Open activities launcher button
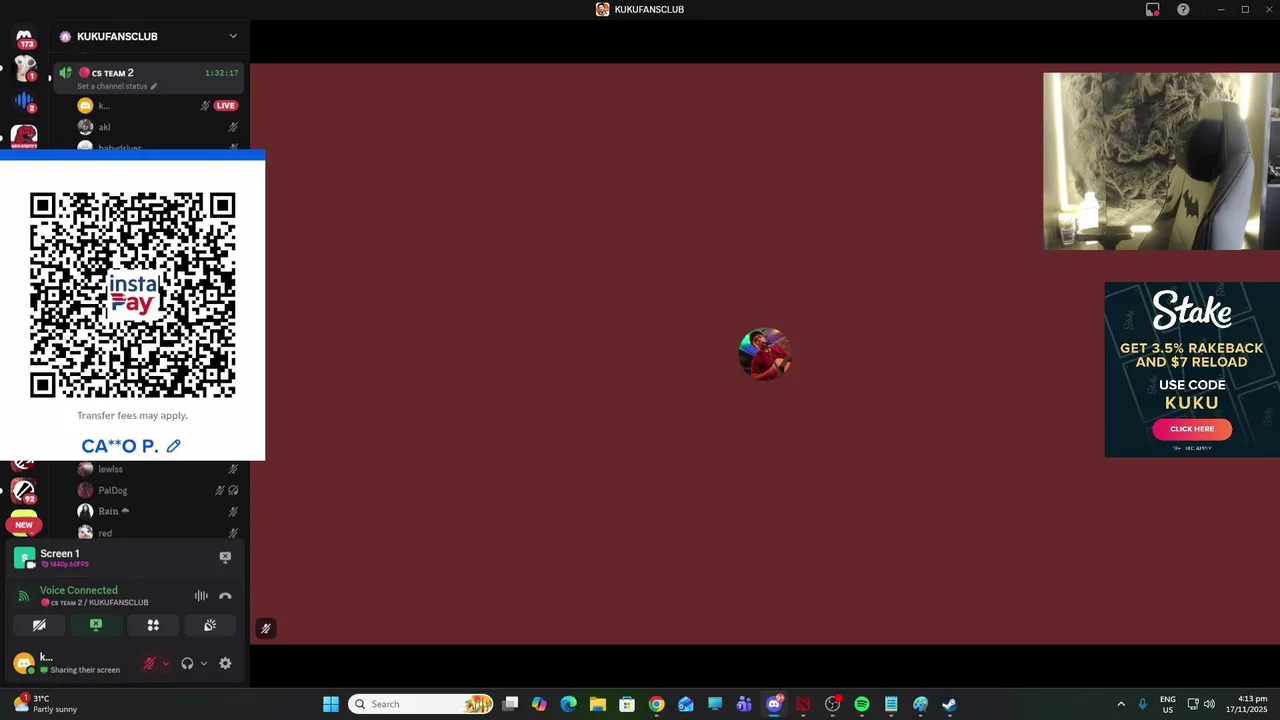 click(x=153, y=625)
